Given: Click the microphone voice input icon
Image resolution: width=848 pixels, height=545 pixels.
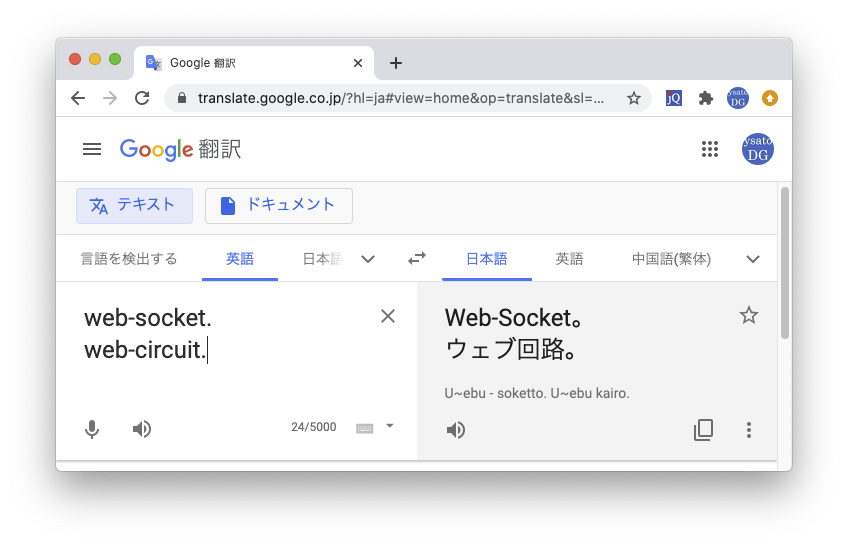Looking at the screenshot, I should click(x=92, y=429).
